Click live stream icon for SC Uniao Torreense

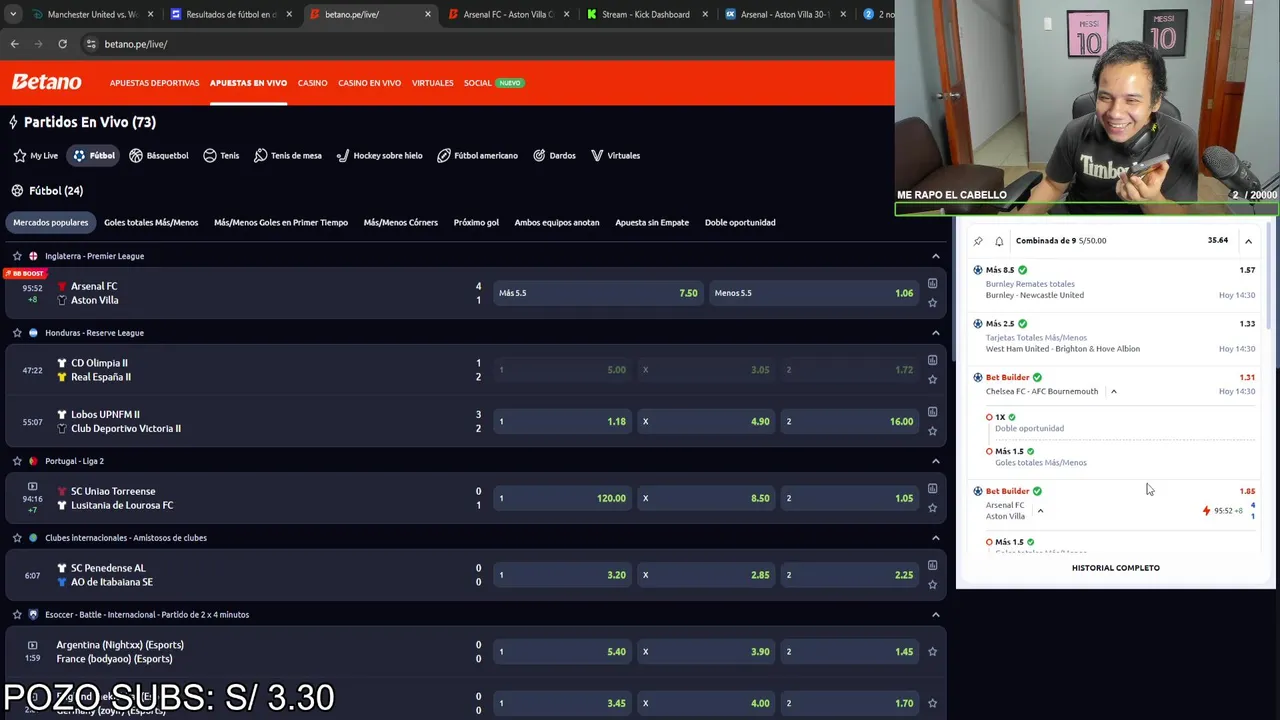pyautogui.click(x=32, y=486)
